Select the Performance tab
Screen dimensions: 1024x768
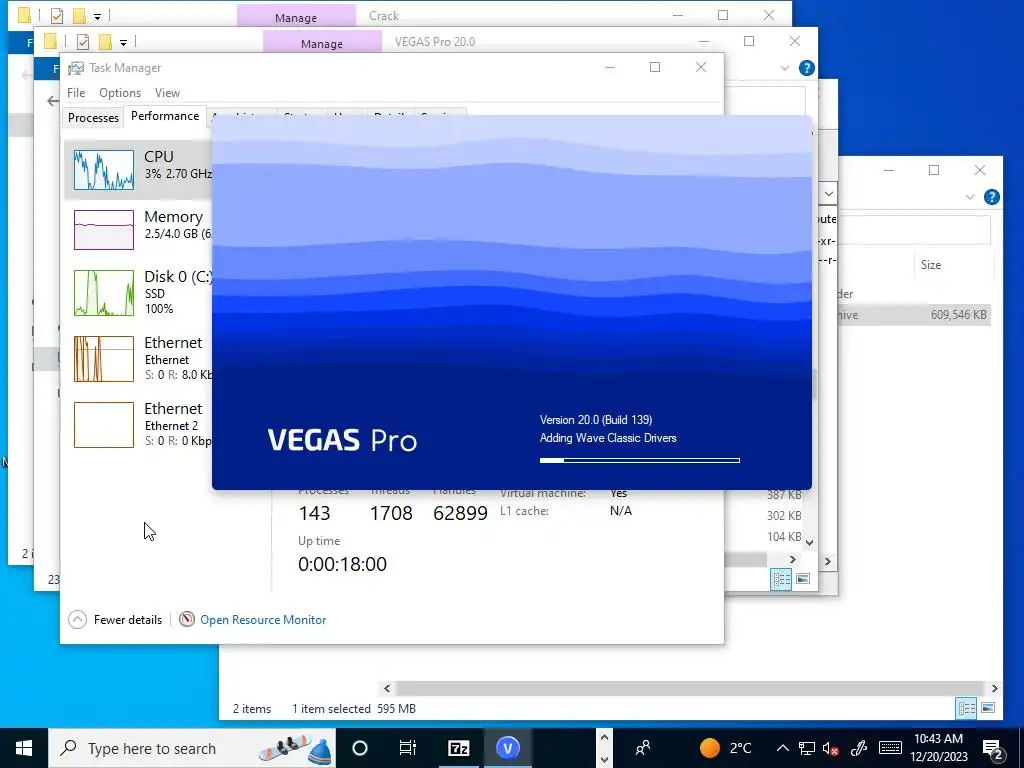[165, 116]
